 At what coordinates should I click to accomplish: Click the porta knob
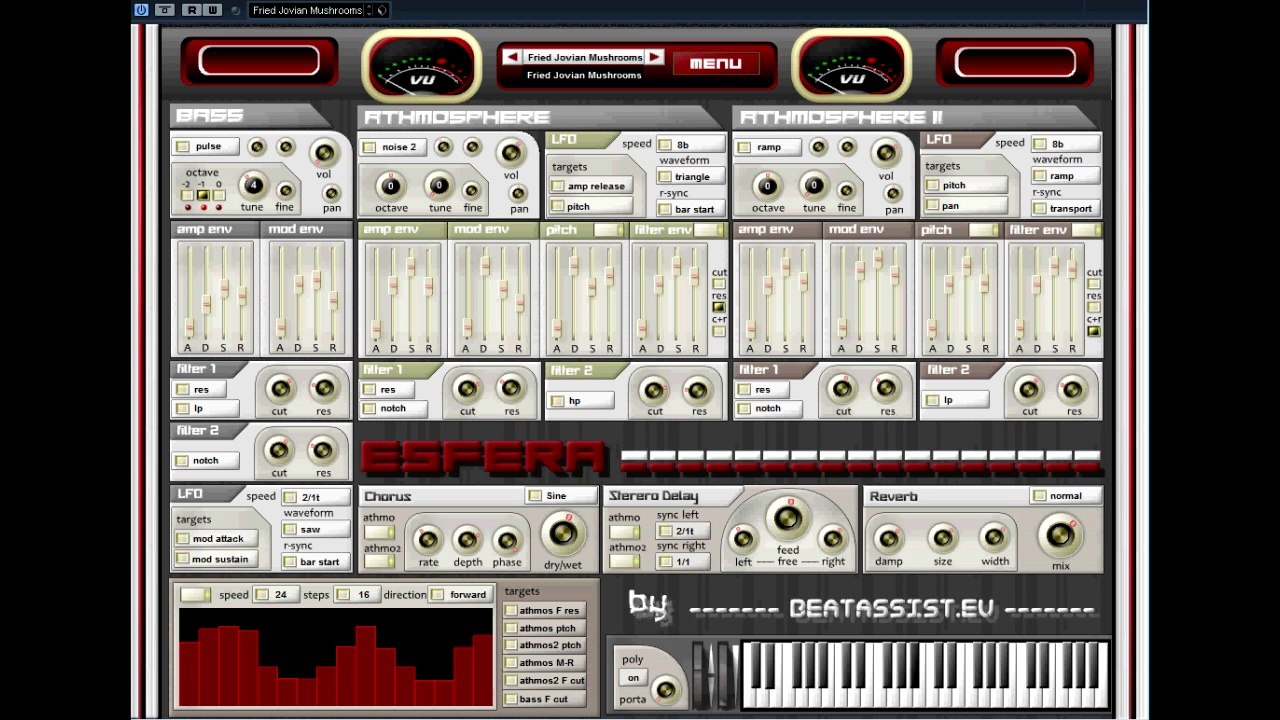tap(665, 690)
